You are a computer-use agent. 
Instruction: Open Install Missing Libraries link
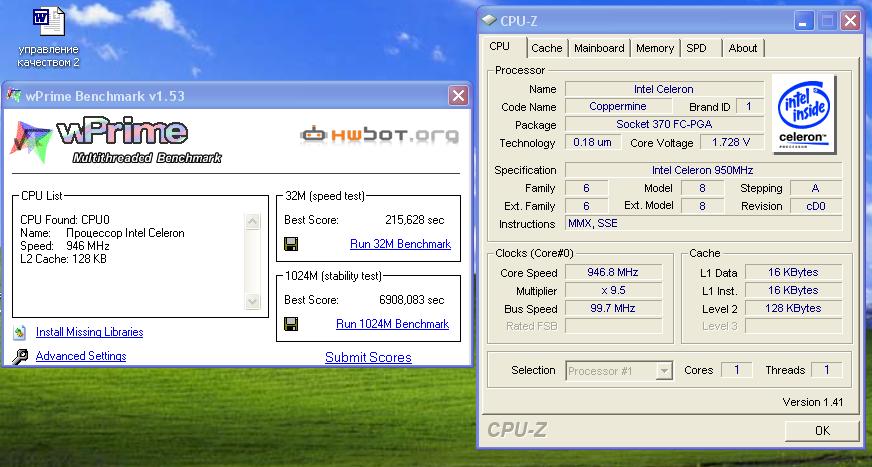click(90, 332)
